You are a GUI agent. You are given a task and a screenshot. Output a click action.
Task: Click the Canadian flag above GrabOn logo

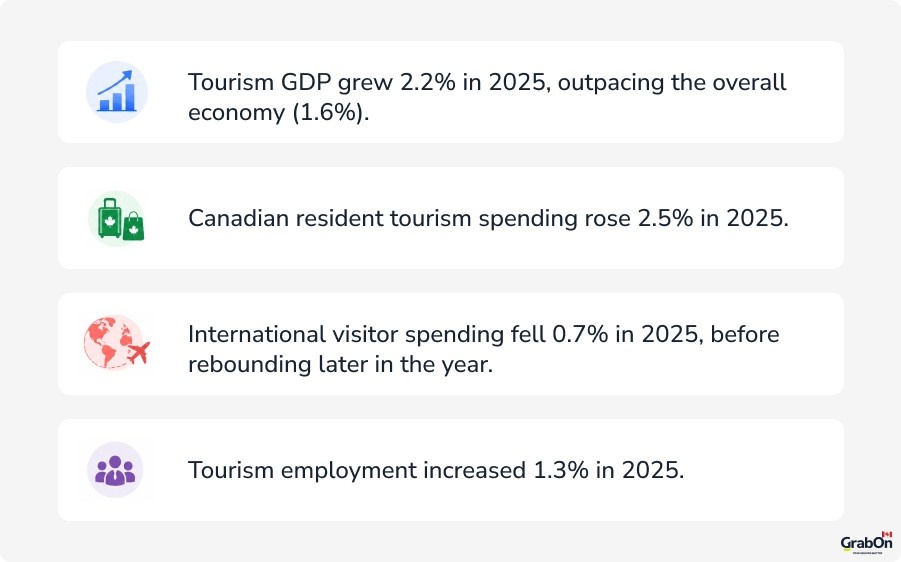point(886,534)
